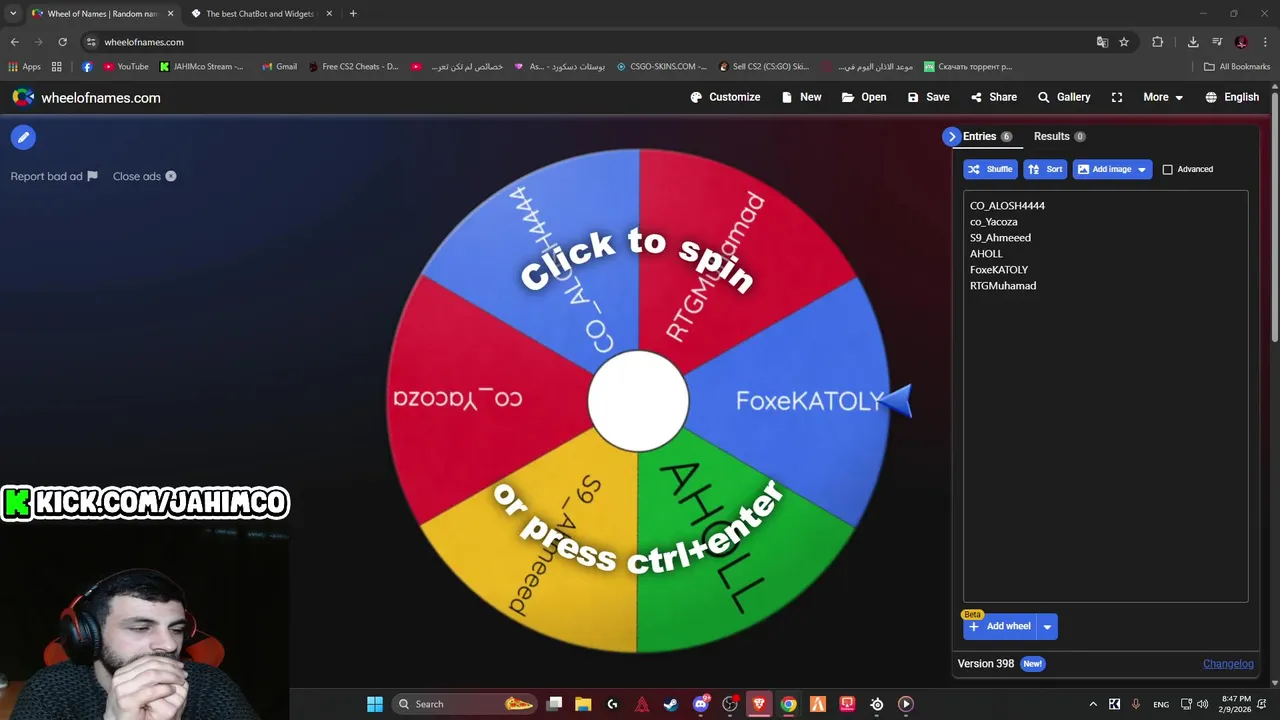Open Steam from the taskbar
Image resolution: width=1280 pixels, height=720 pixels.
coord(671,704)
